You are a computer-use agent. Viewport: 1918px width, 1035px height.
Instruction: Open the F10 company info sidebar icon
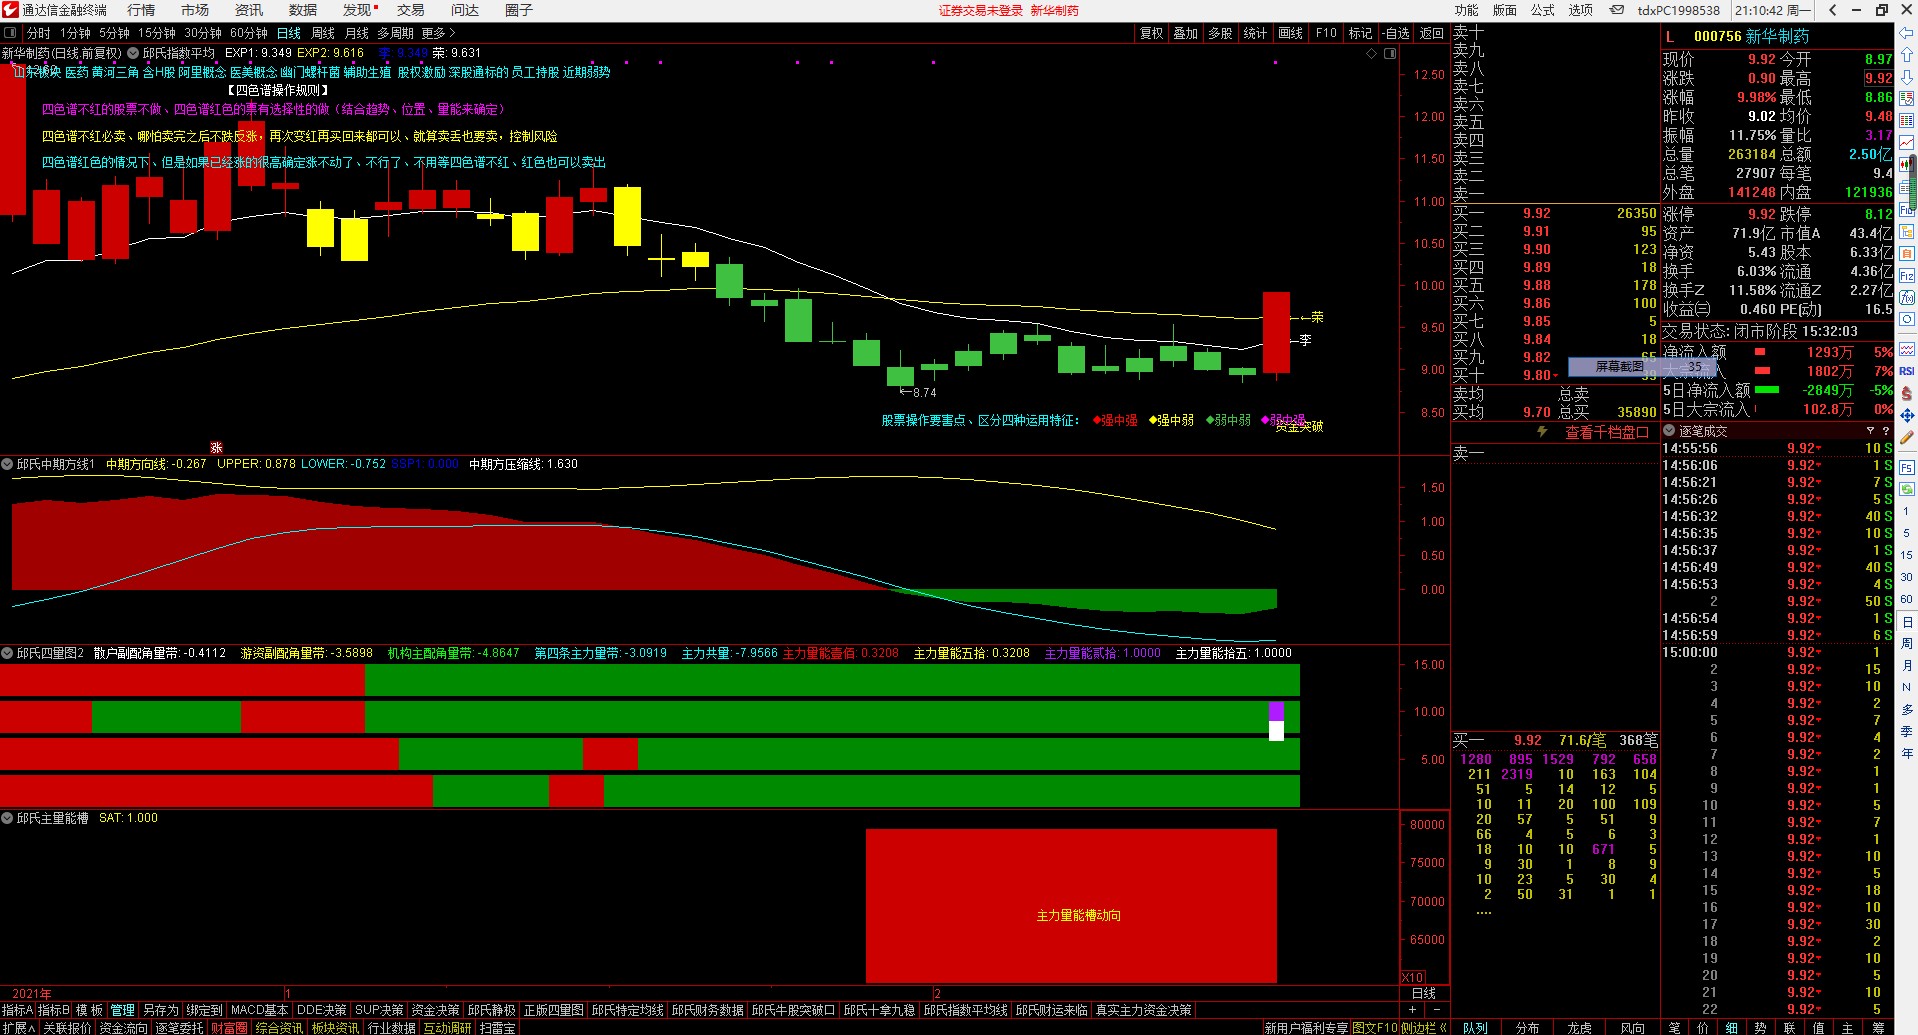click(x=1907, y=210)
